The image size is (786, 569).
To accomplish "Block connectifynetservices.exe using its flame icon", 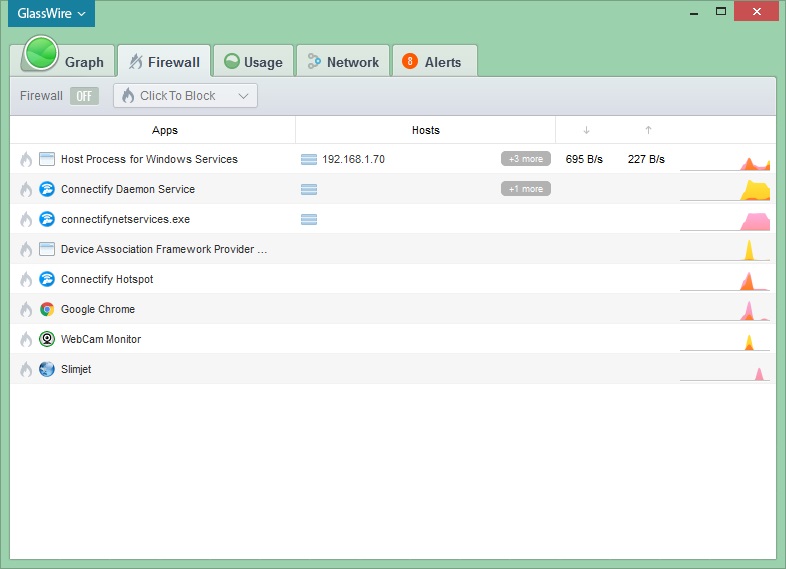I will [x=26, y=220].
